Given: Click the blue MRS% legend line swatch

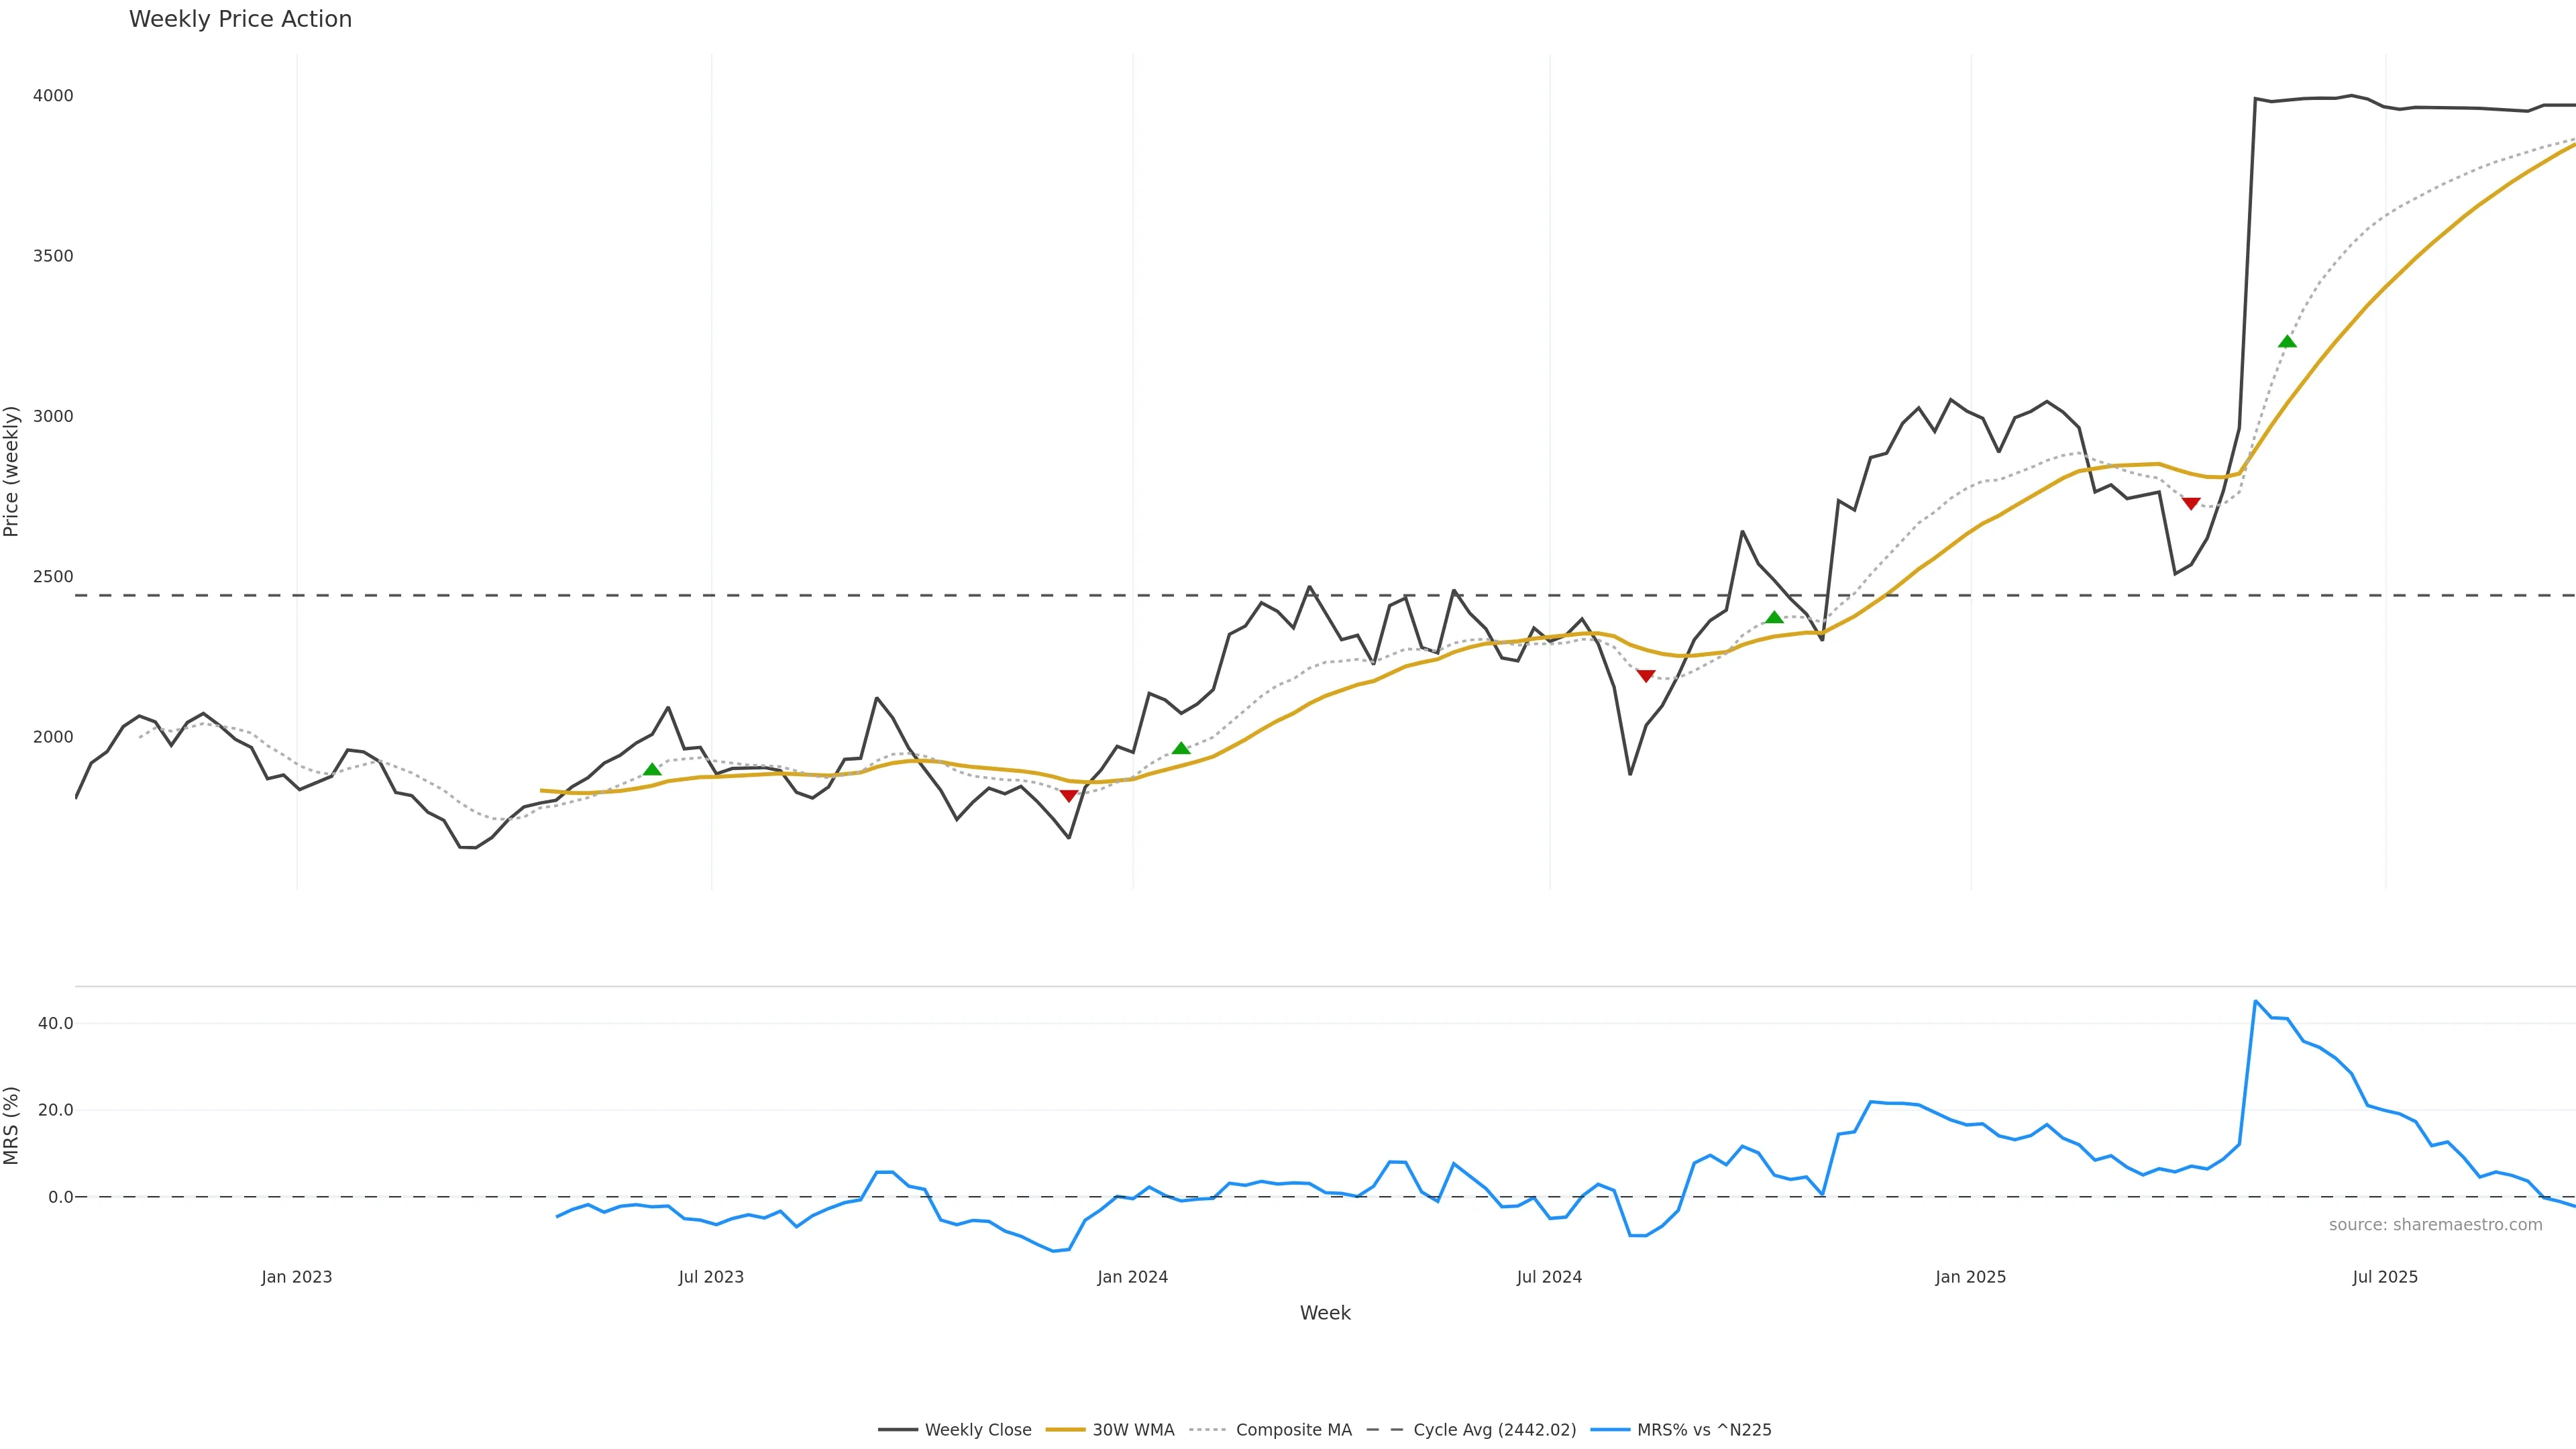Looking at the screenshot, I should pyautogui.click(x=1609, y=1430).
